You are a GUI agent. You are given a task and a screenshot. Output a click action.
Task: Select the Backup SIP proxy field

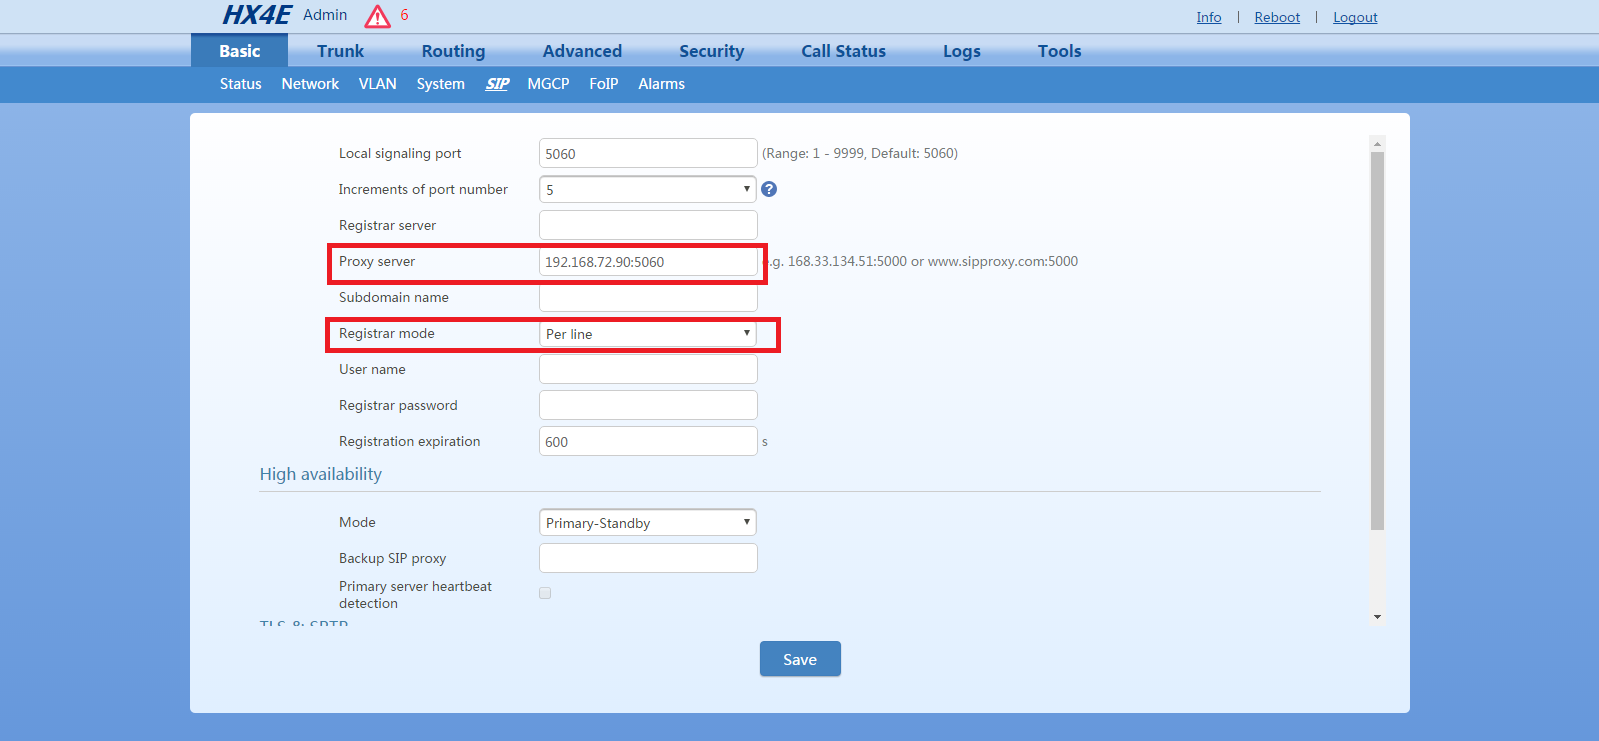(647, 558)
